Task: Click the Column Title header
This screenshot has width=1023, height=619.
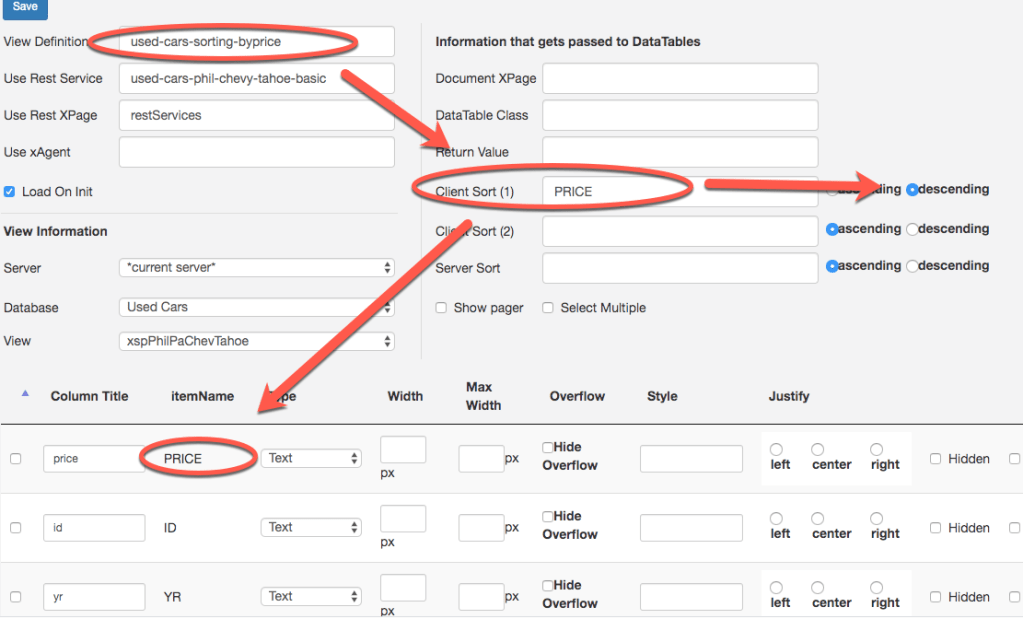Action: tap(89, 396)
